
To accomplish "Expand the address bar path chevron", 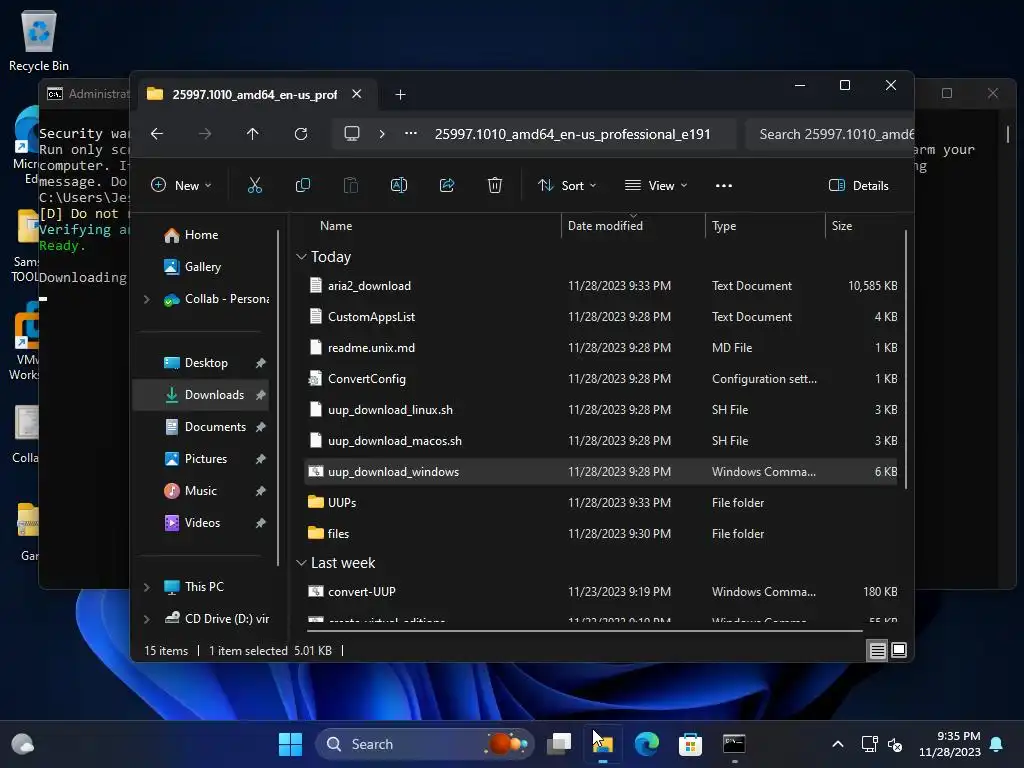I will tap(382, 134).
